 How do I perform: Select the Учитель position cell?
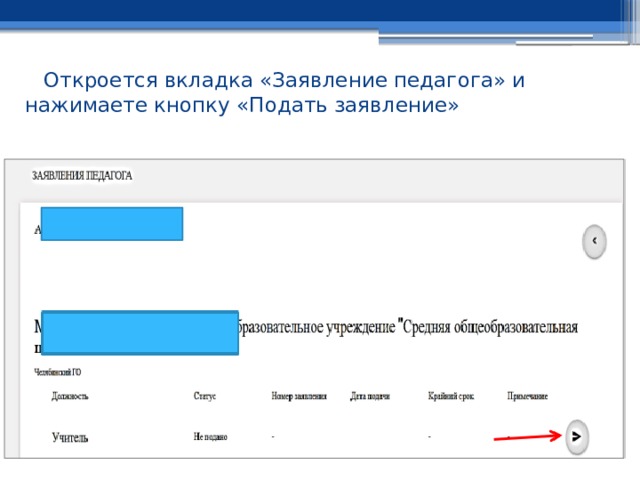point(70,438)
